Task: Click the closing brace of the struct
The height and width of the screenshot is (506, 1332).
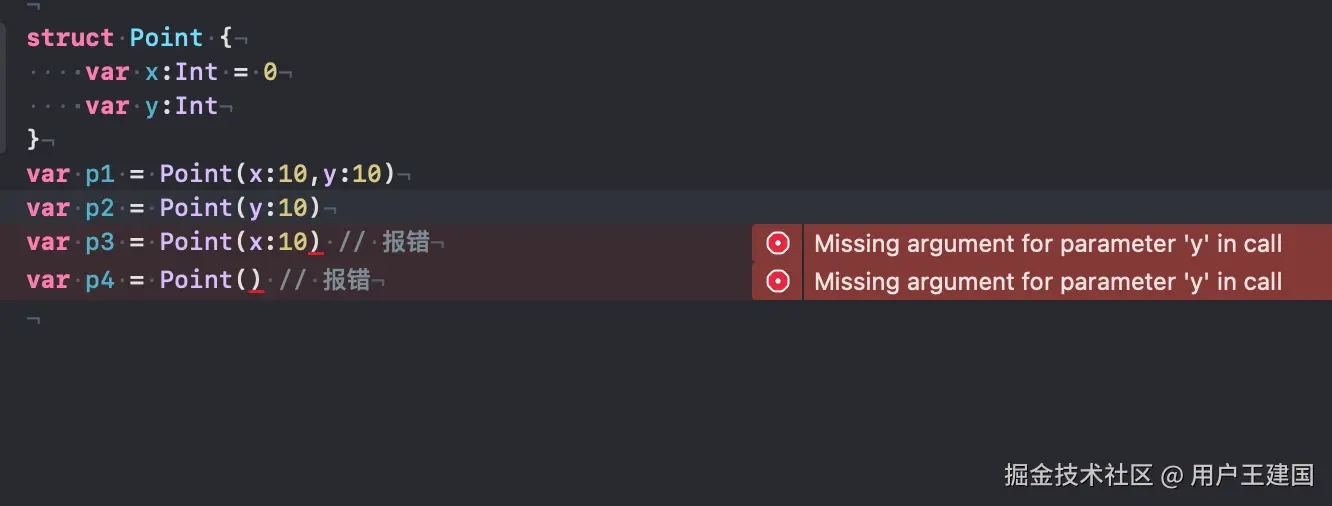Action: 33,140
